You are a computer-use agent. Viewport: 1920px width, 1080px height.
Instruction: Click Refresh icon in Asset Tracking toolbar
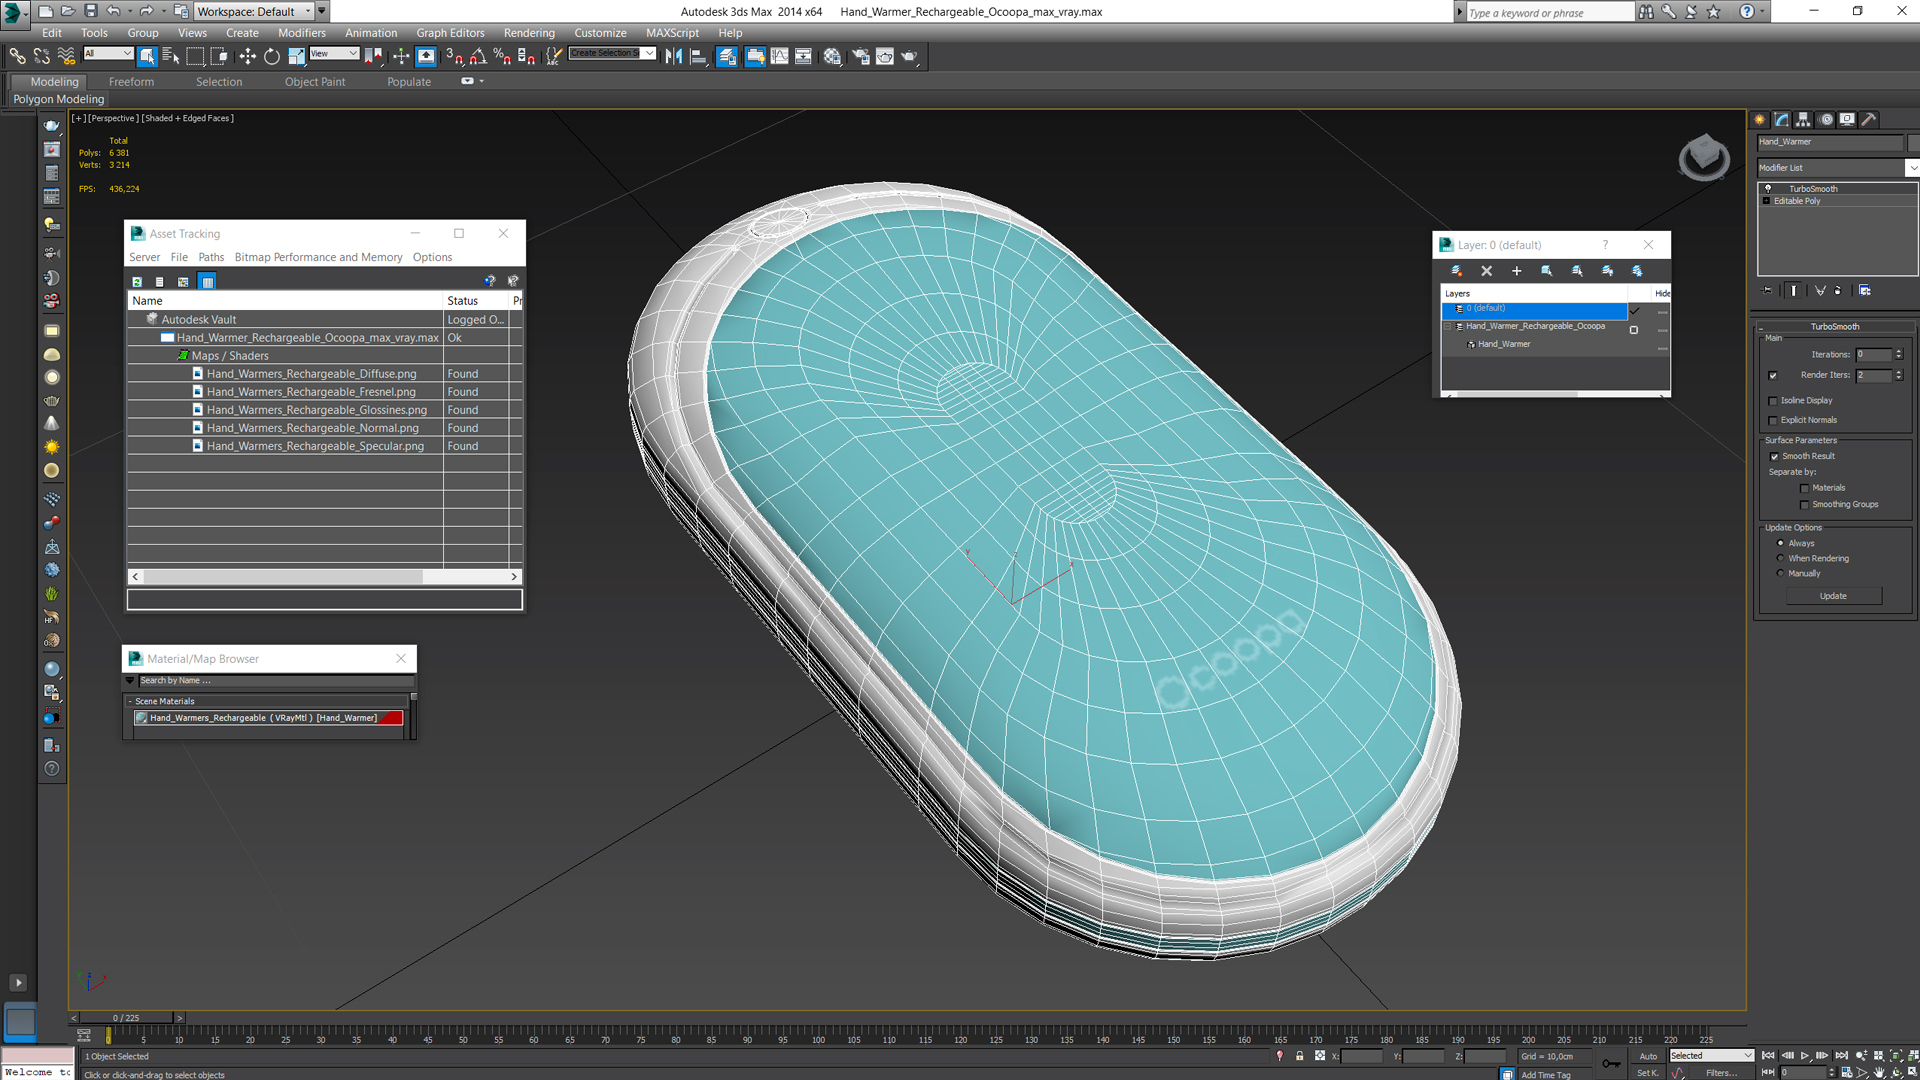[137, 282]
